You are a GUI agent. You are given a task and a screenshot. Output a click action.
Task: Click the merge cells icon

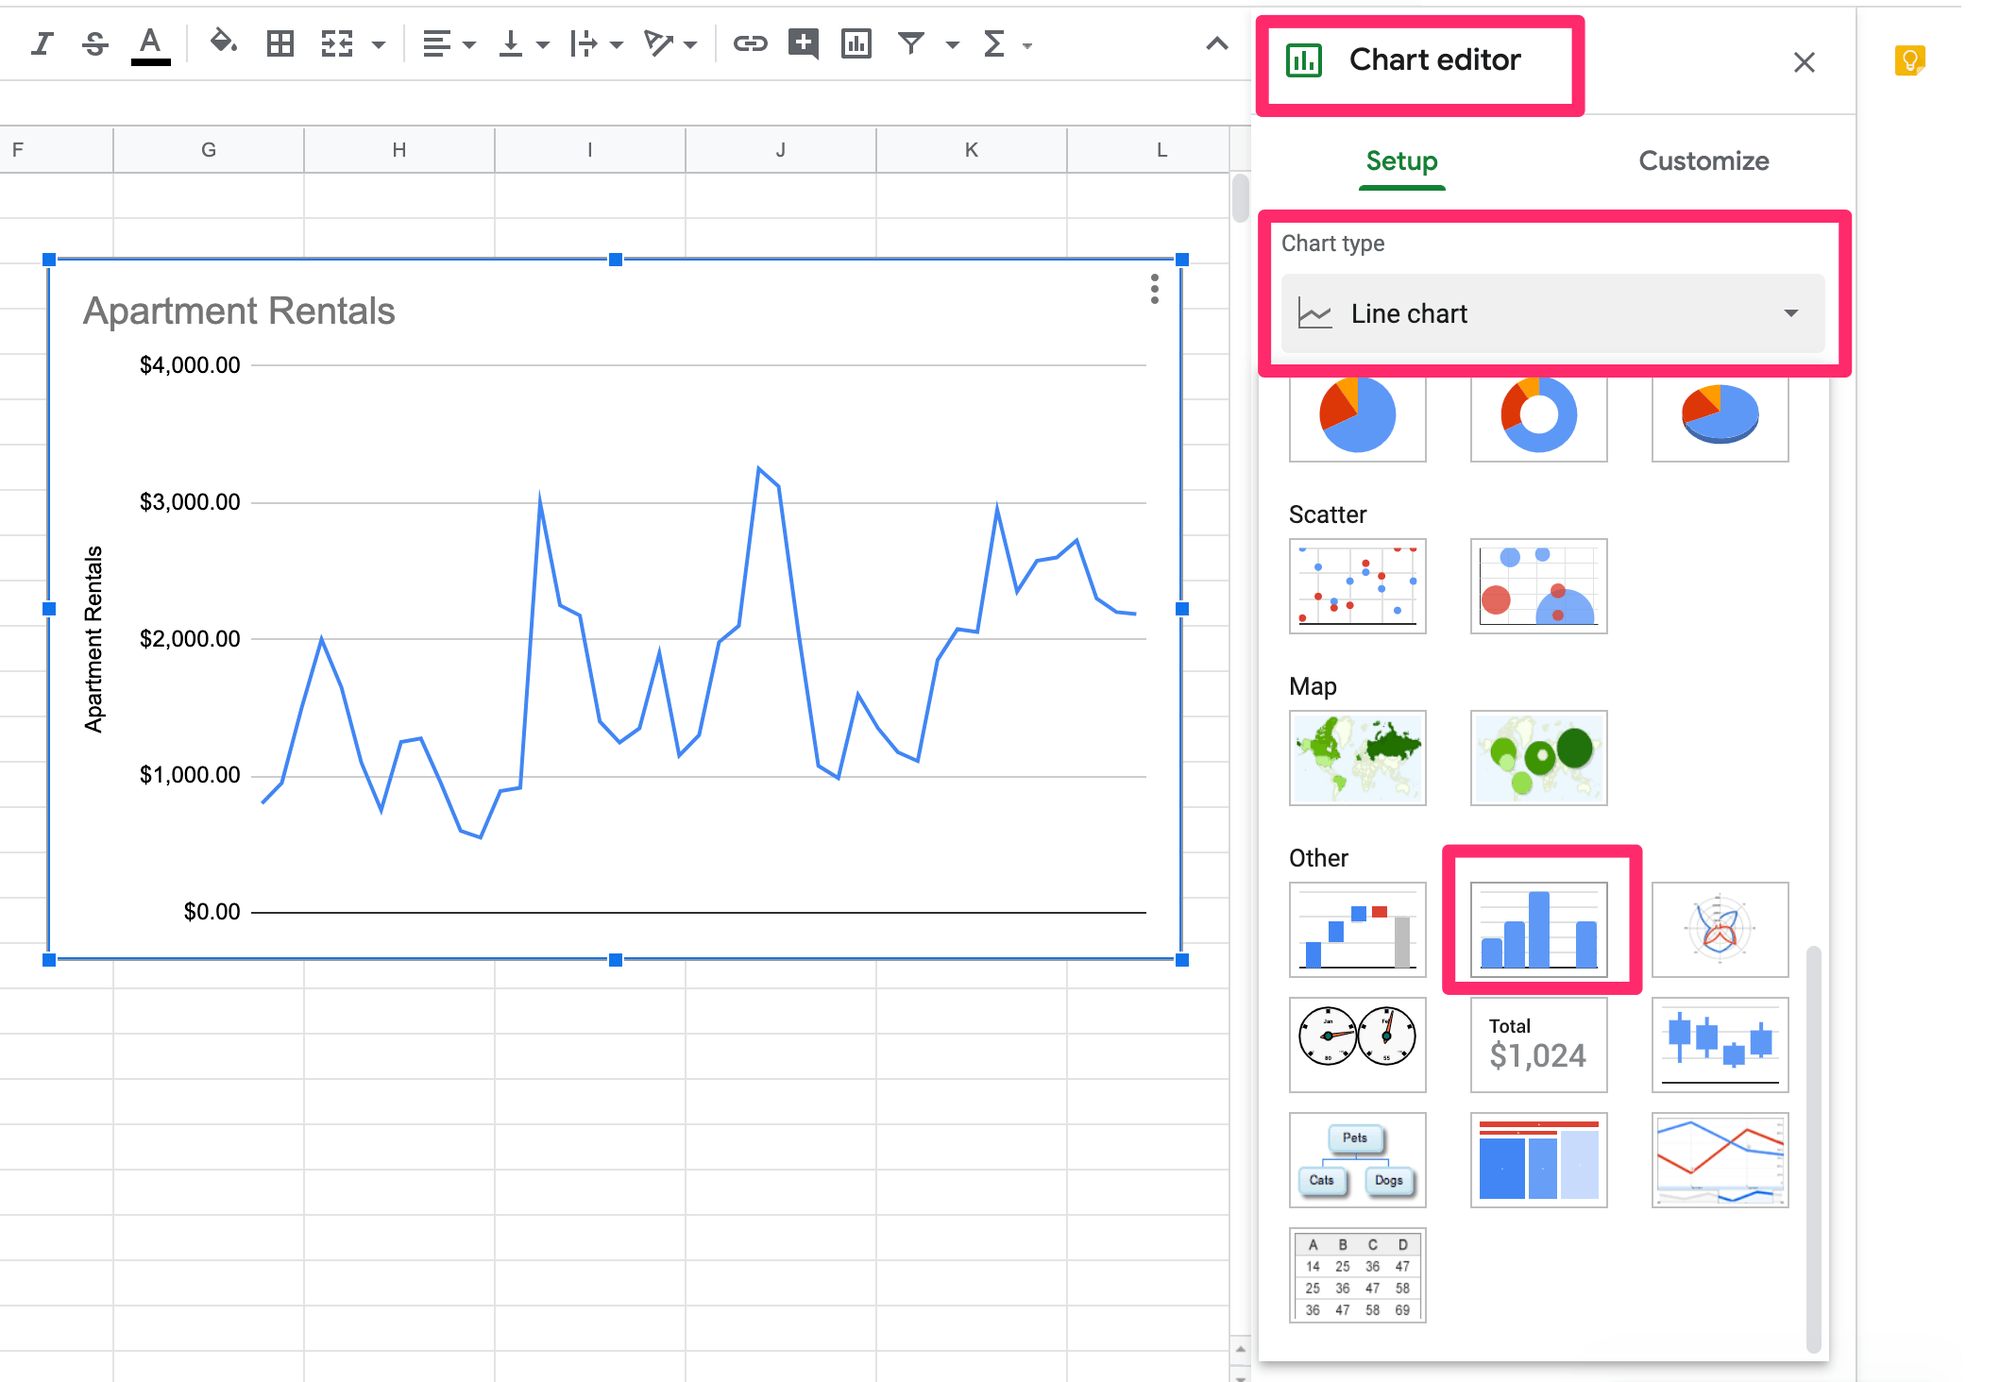(337, 43)
